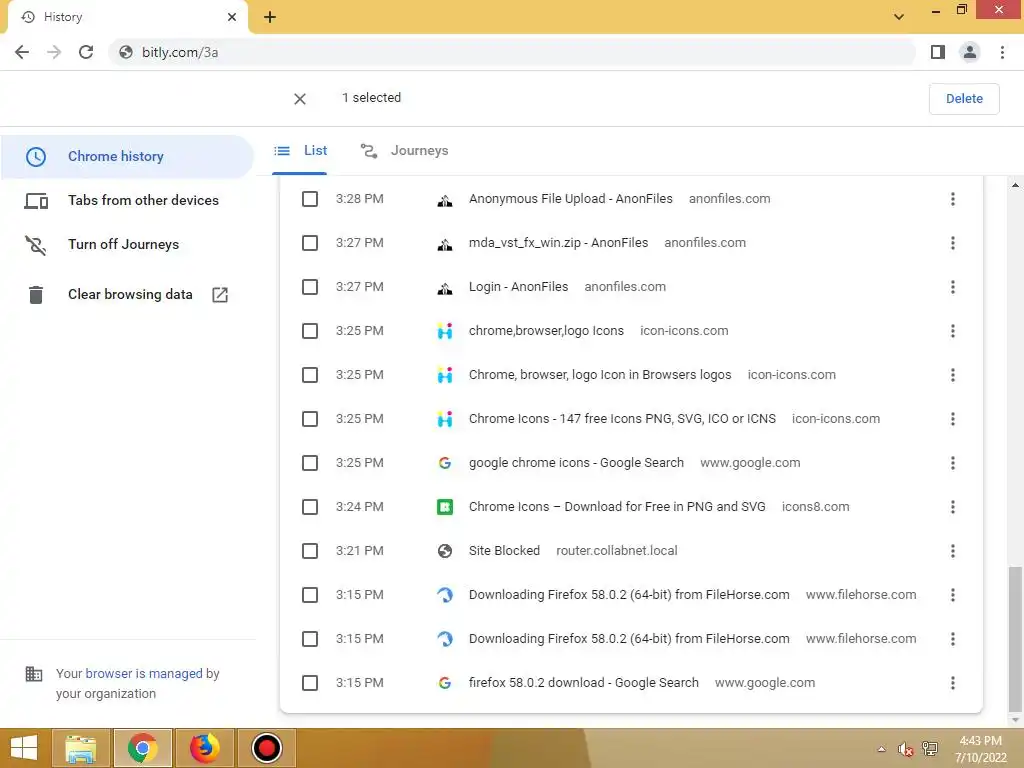Click the external link icon beside Clear browsing data
The image size is (1024, 768).
tap(220, 295)
